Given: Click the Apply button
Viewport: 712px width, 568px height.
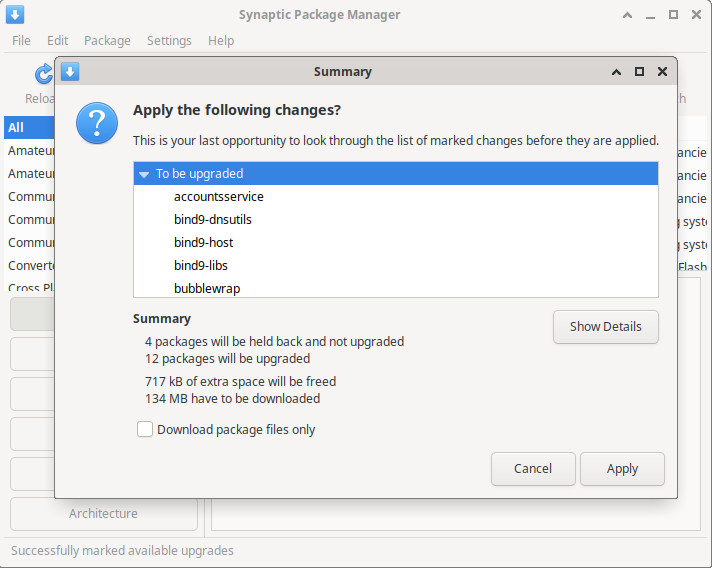Looking at the screenshot, I should pyautogui.click(x=622, y=469).
